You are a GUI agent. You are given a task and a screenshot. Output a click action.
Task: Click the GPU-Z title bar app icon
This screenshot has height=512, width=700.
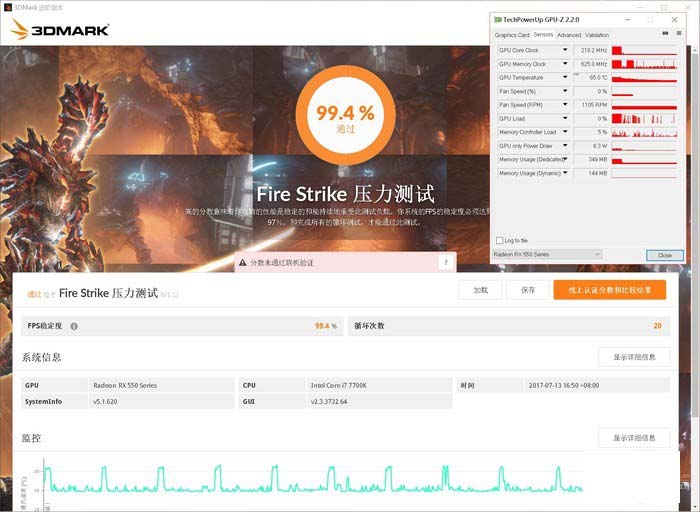pos(497,19)
